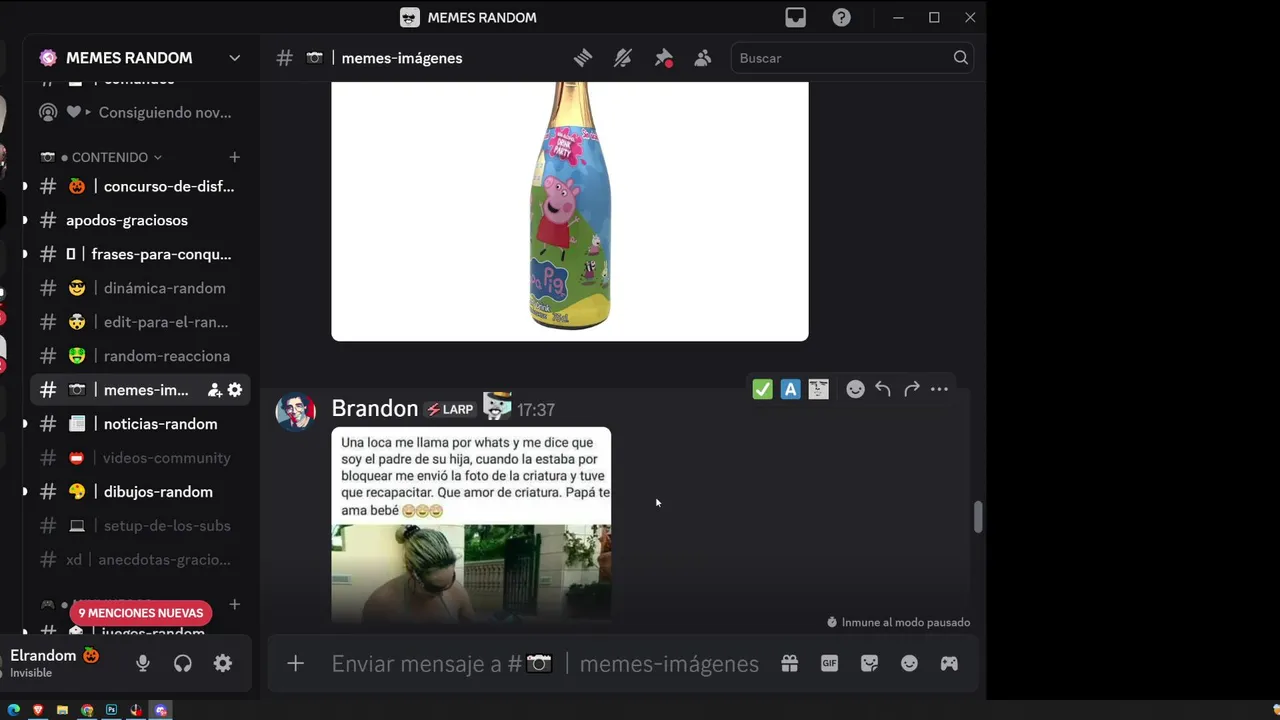Open pinned messages icon

click(663, 58)
